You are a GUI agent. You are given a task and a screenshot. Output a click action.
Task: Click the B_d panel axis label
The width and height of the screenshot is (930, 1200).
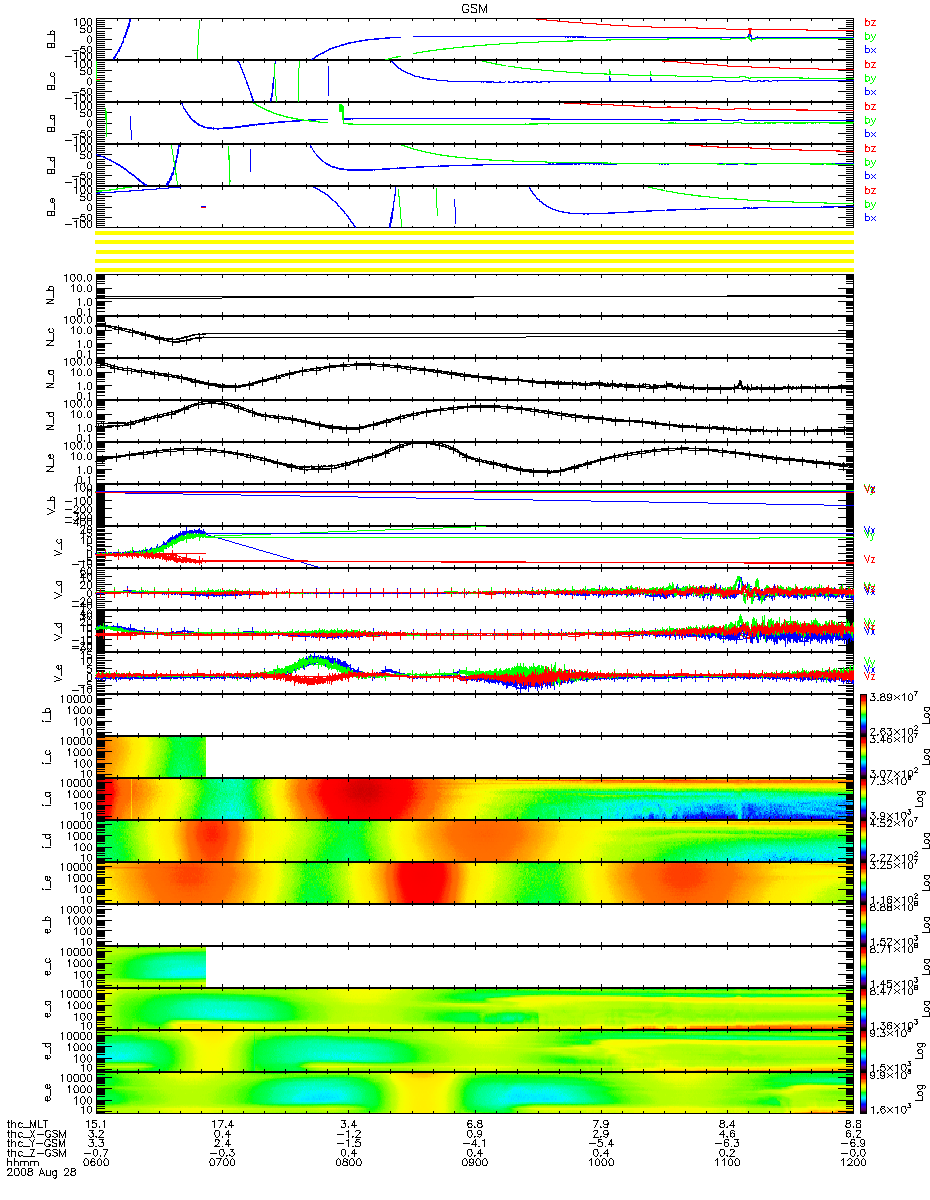[51, 165]
